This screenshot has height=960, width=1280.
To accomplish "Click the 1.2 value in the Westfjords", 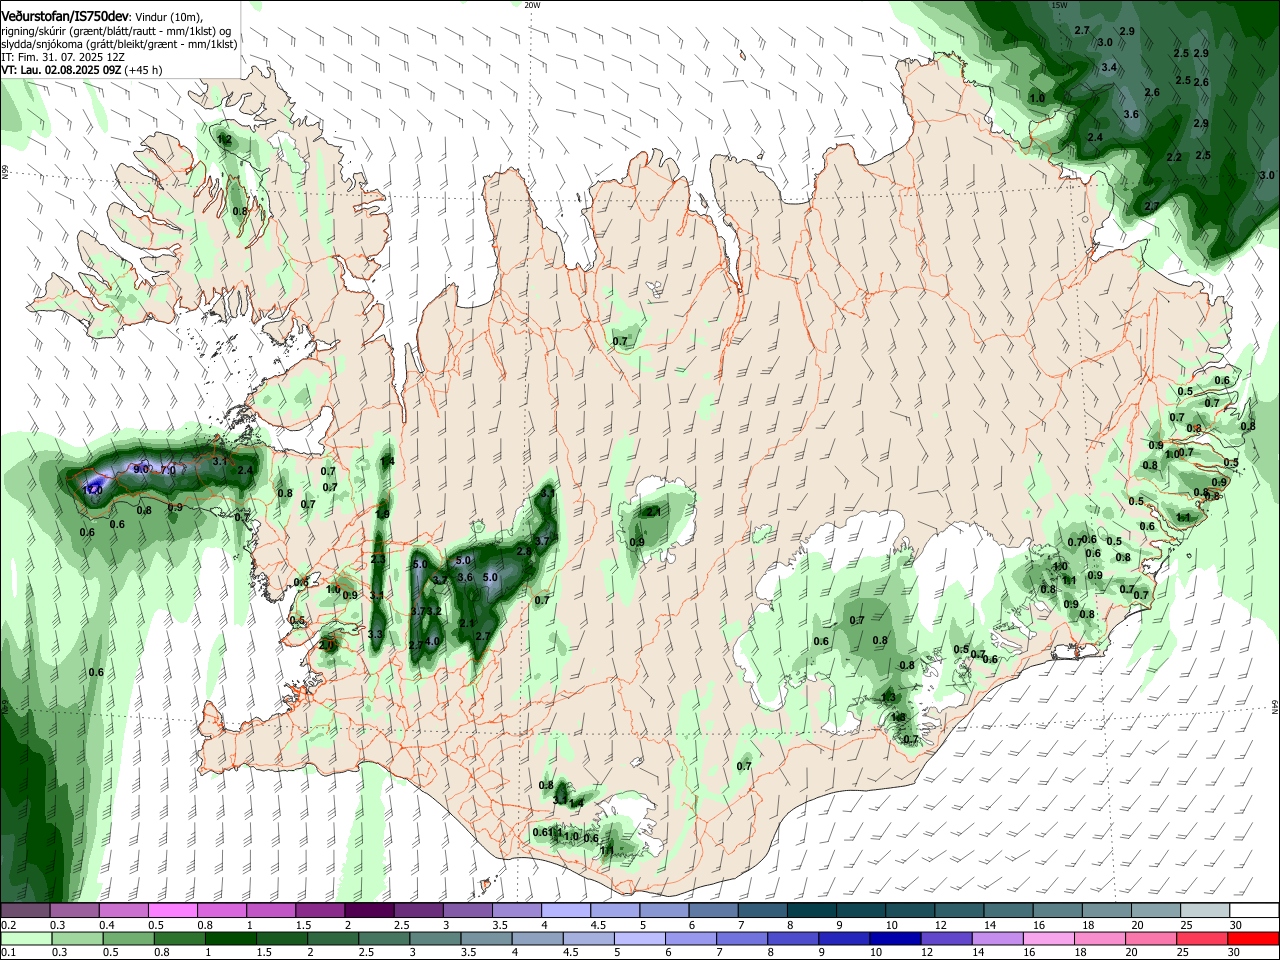I will [225, 140].
